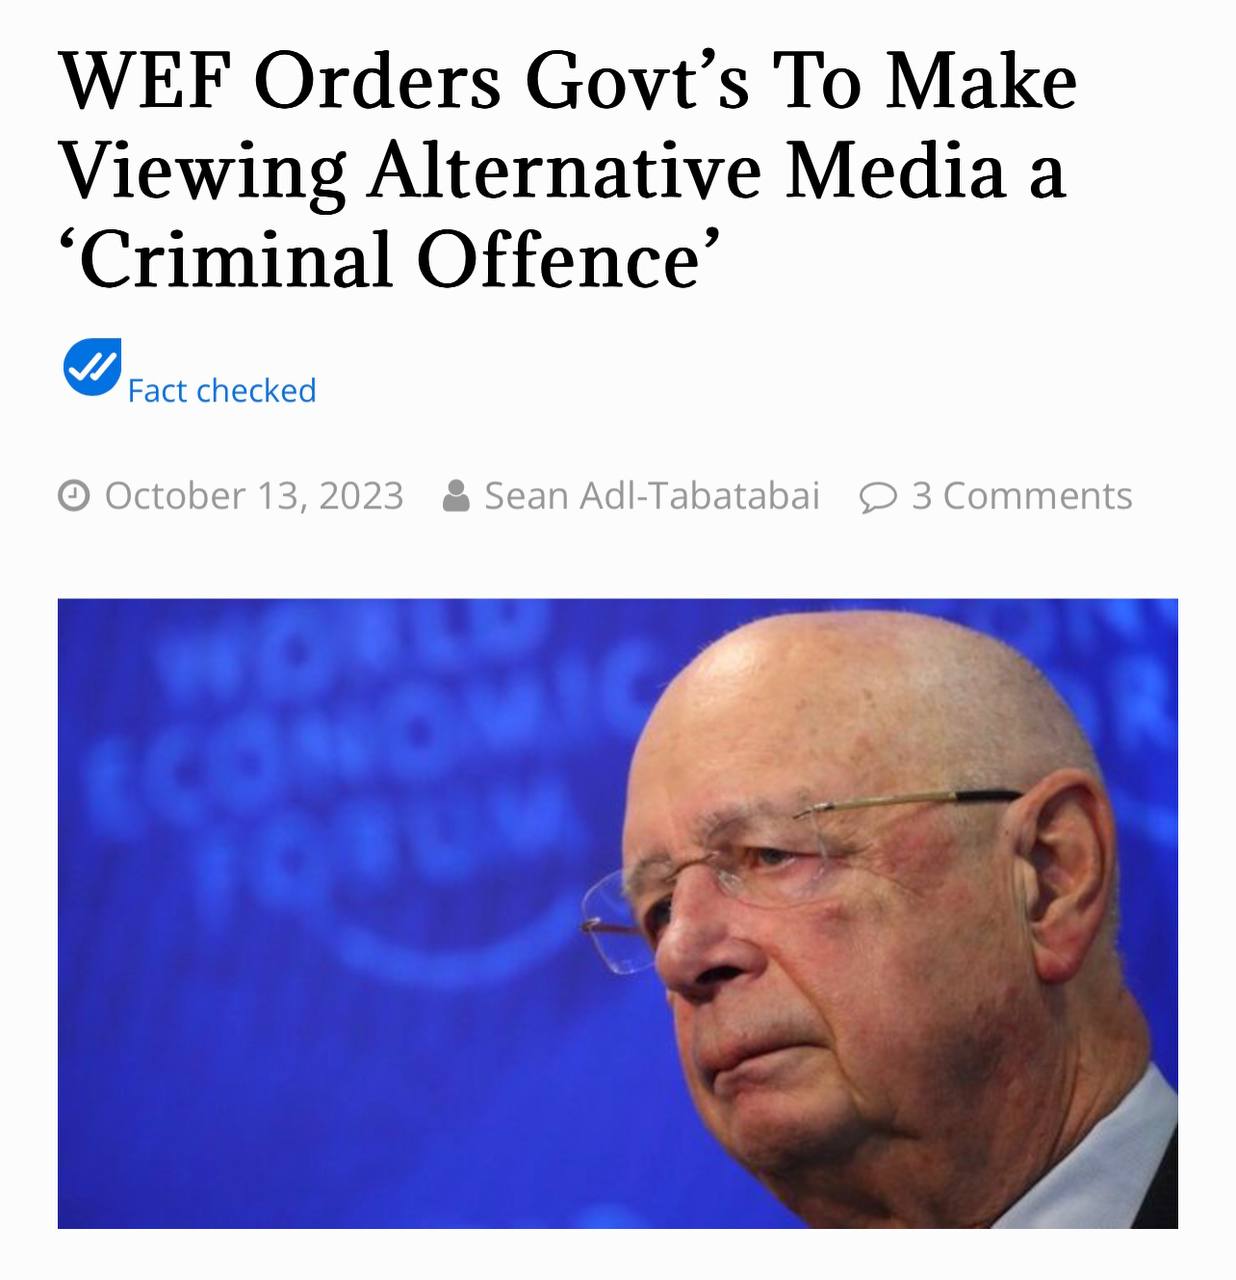Open the WEF Orders Govt's article headline

568,170
